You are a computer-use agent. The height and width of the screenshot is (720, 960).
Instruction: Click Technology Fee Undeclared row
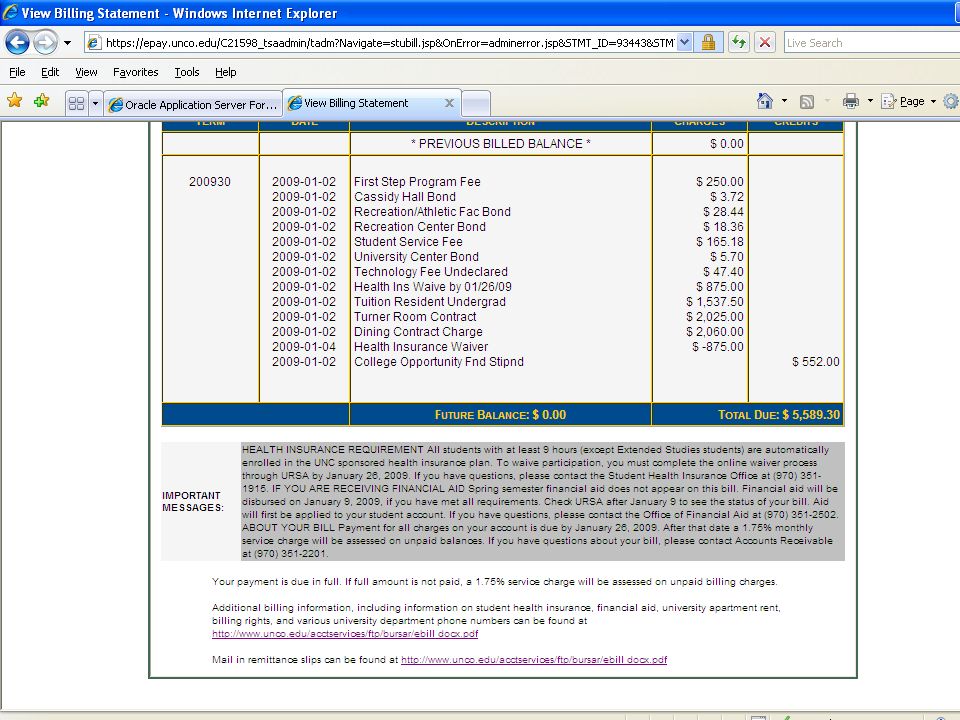click(x=430, y=272)
